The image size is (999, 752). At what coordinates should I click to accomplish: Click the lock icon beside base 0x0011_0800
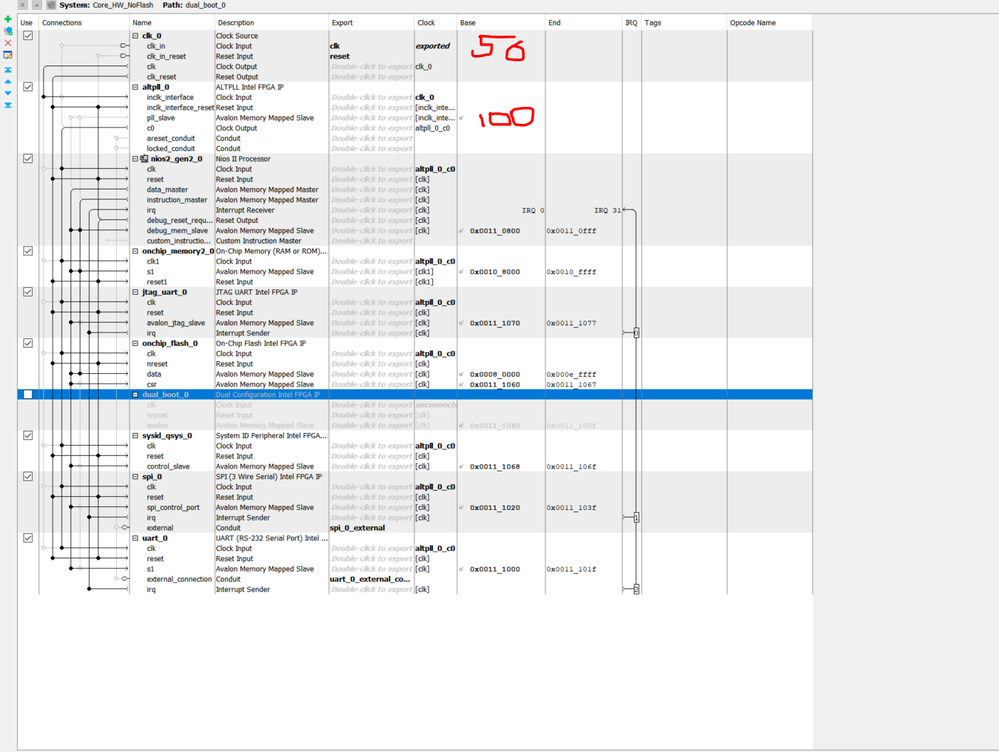click(462, 231)
